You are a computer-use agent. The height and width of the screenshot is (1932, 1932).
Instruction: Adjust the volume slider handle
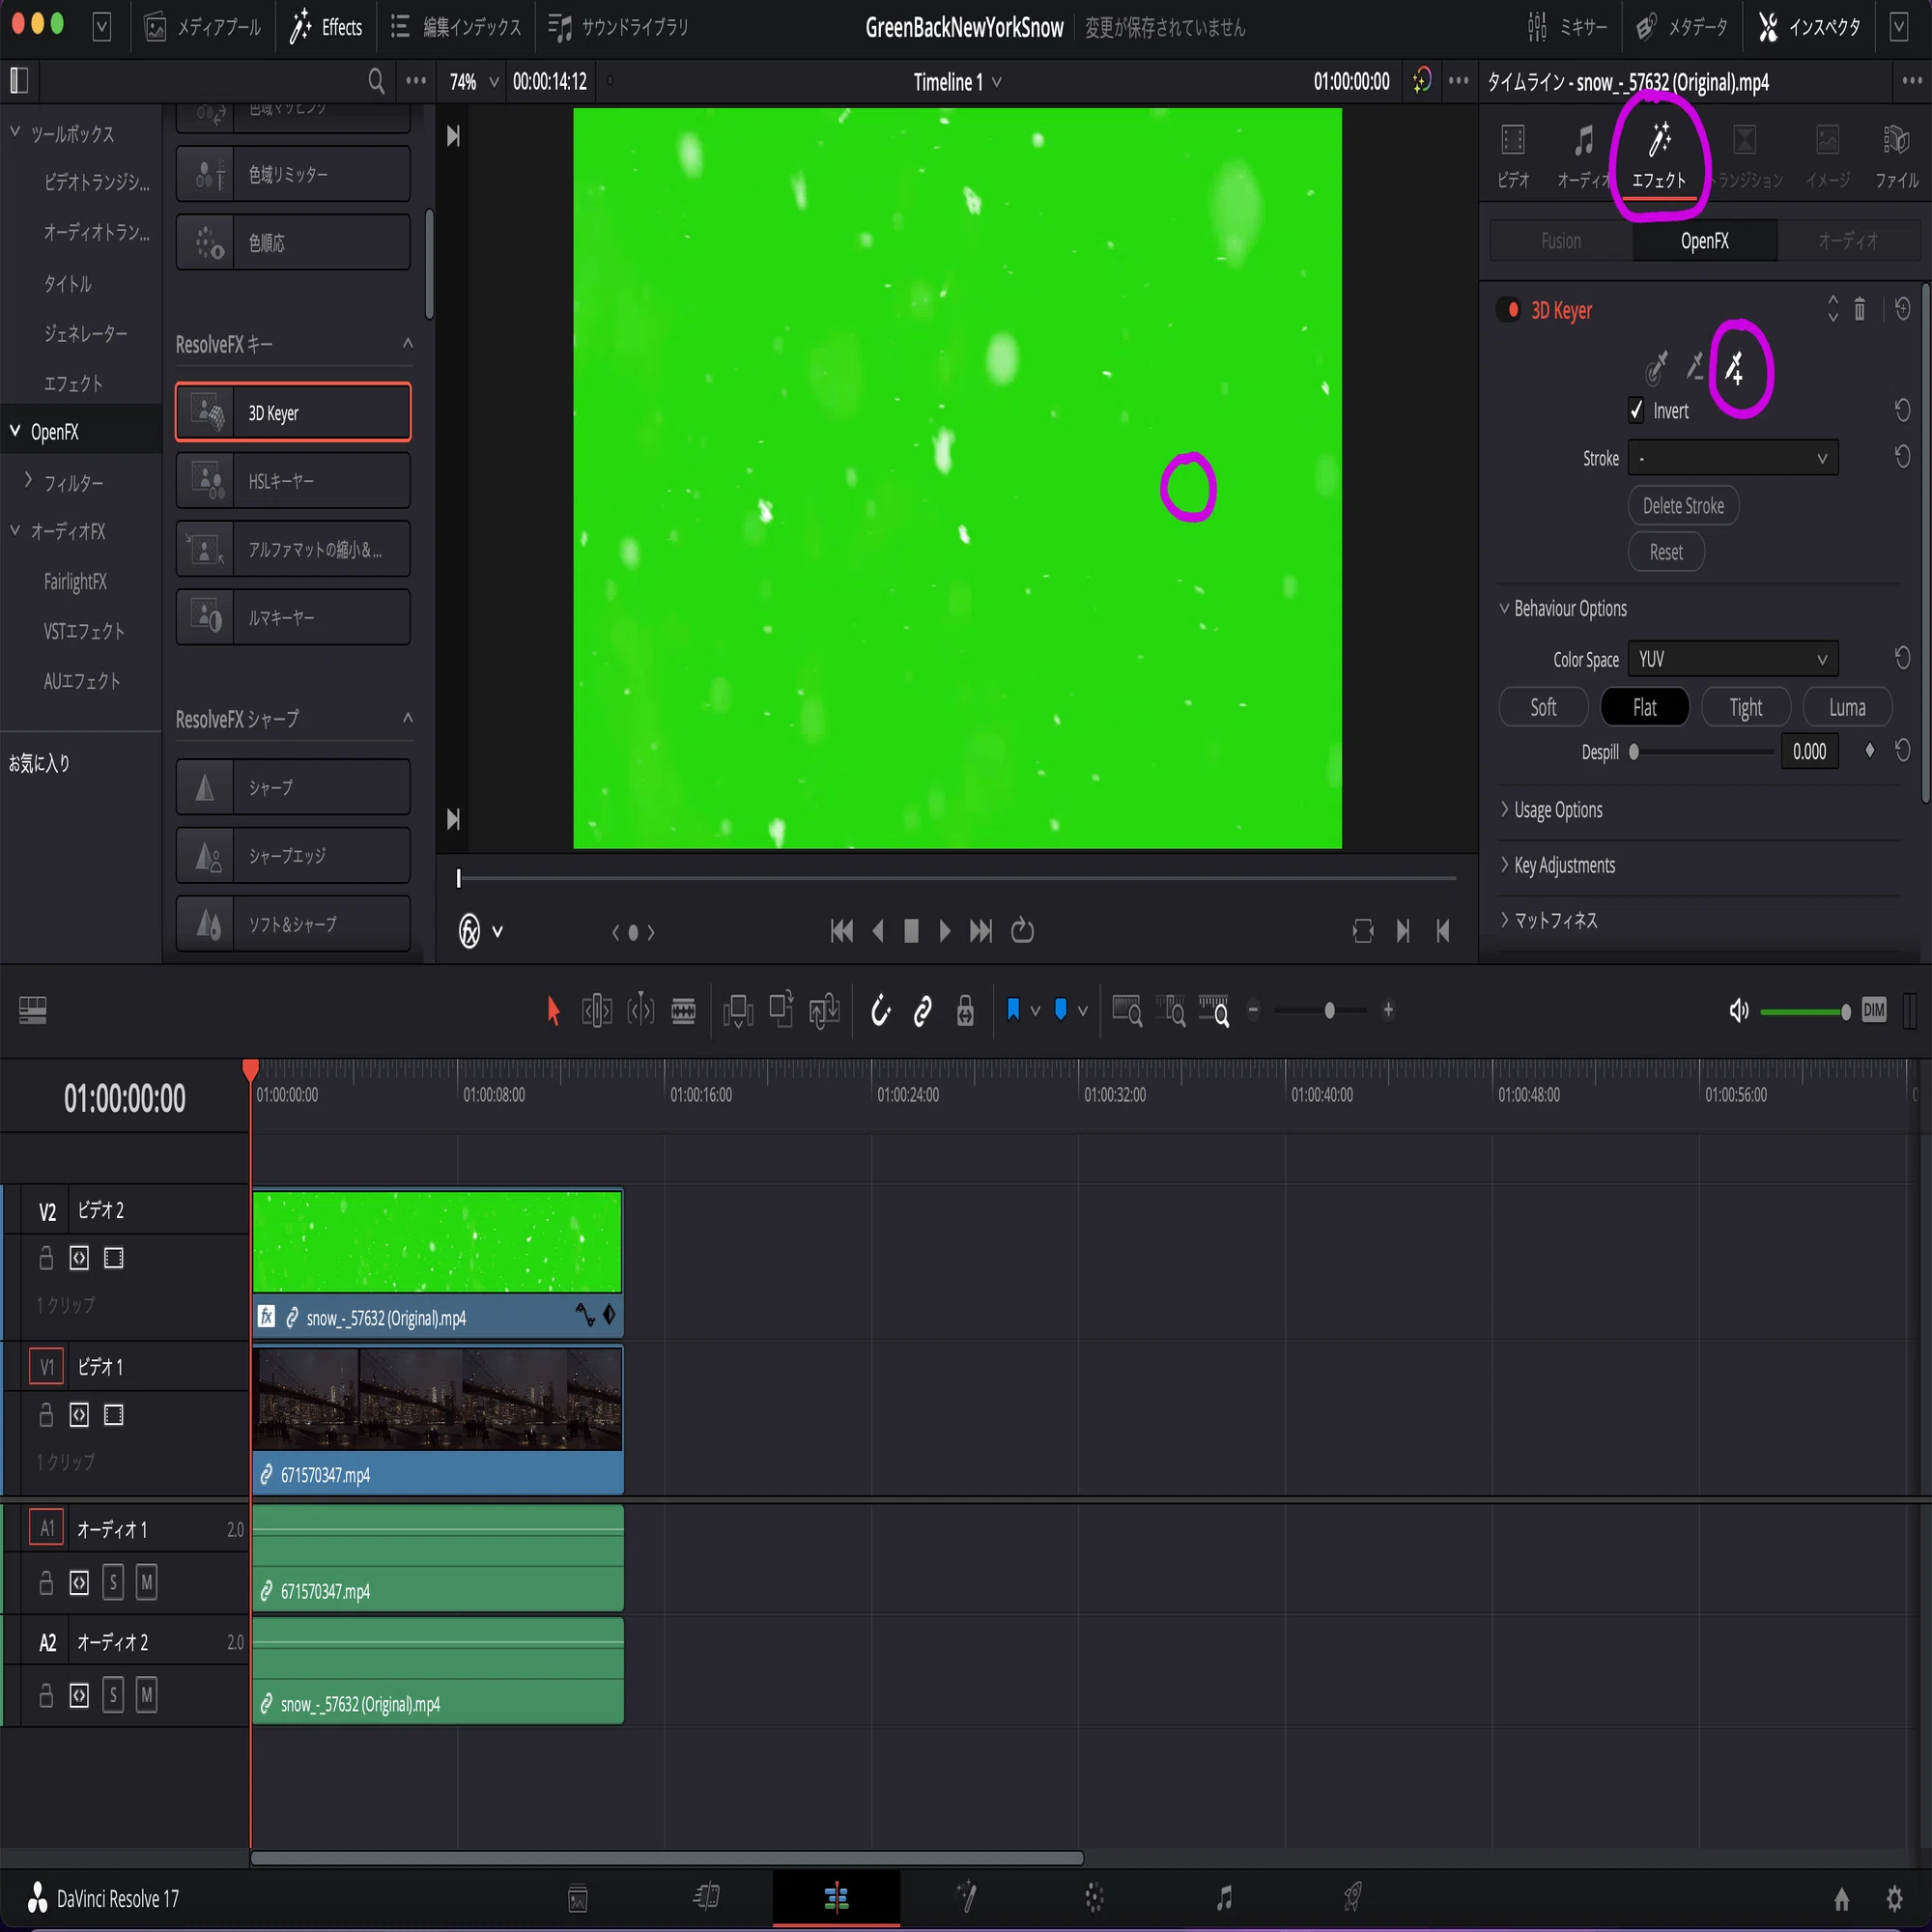coord(1845,1012)
